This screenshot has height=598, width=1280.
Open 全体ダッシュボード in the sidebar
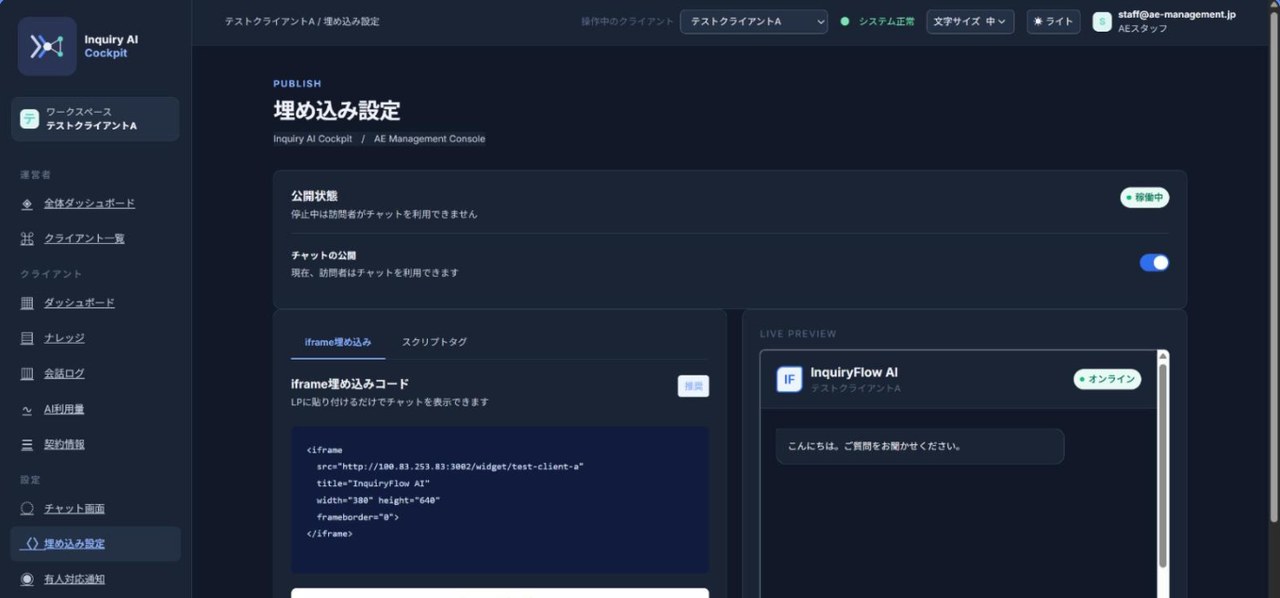point(89,203)
